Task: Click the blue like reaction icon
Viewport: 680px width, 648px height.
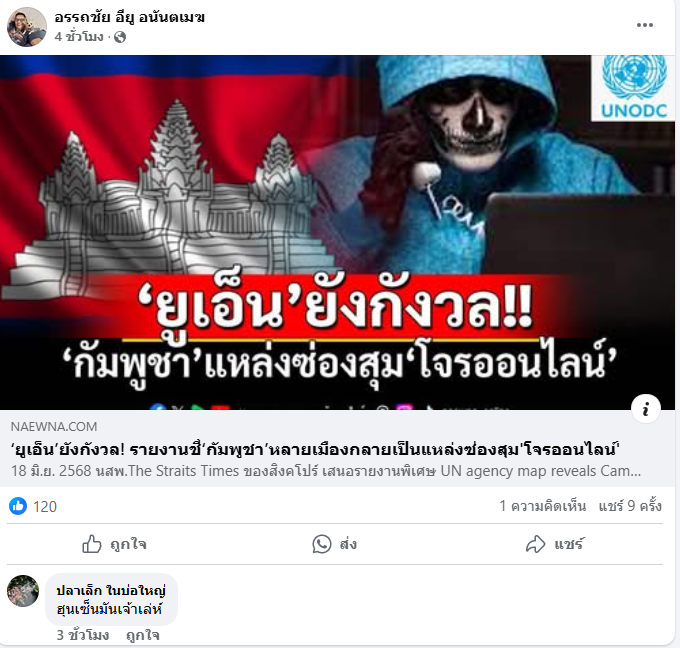Action: 18,506
